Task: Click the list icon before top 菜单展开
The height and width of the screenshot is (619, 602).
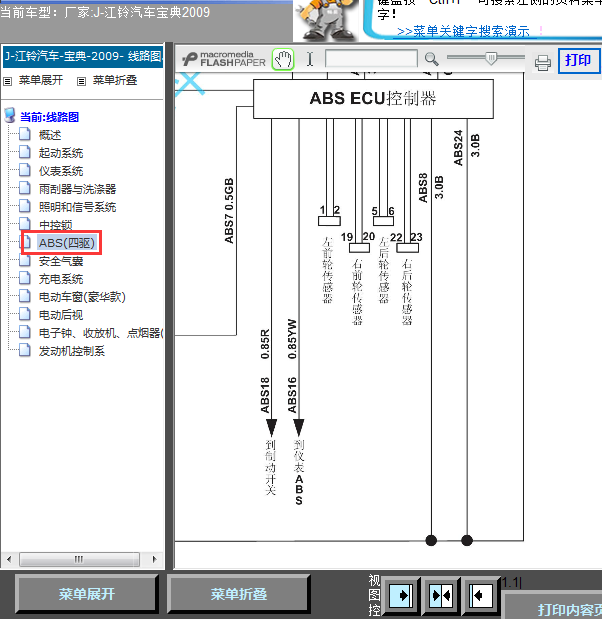Action: click(8, 81)
